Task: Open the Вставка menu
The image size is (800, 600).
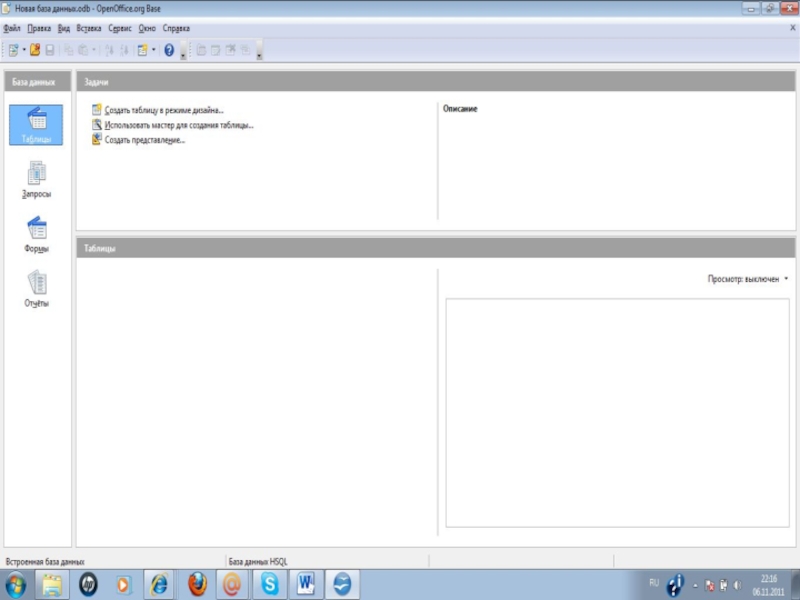Action: click(x=89, y=29)
